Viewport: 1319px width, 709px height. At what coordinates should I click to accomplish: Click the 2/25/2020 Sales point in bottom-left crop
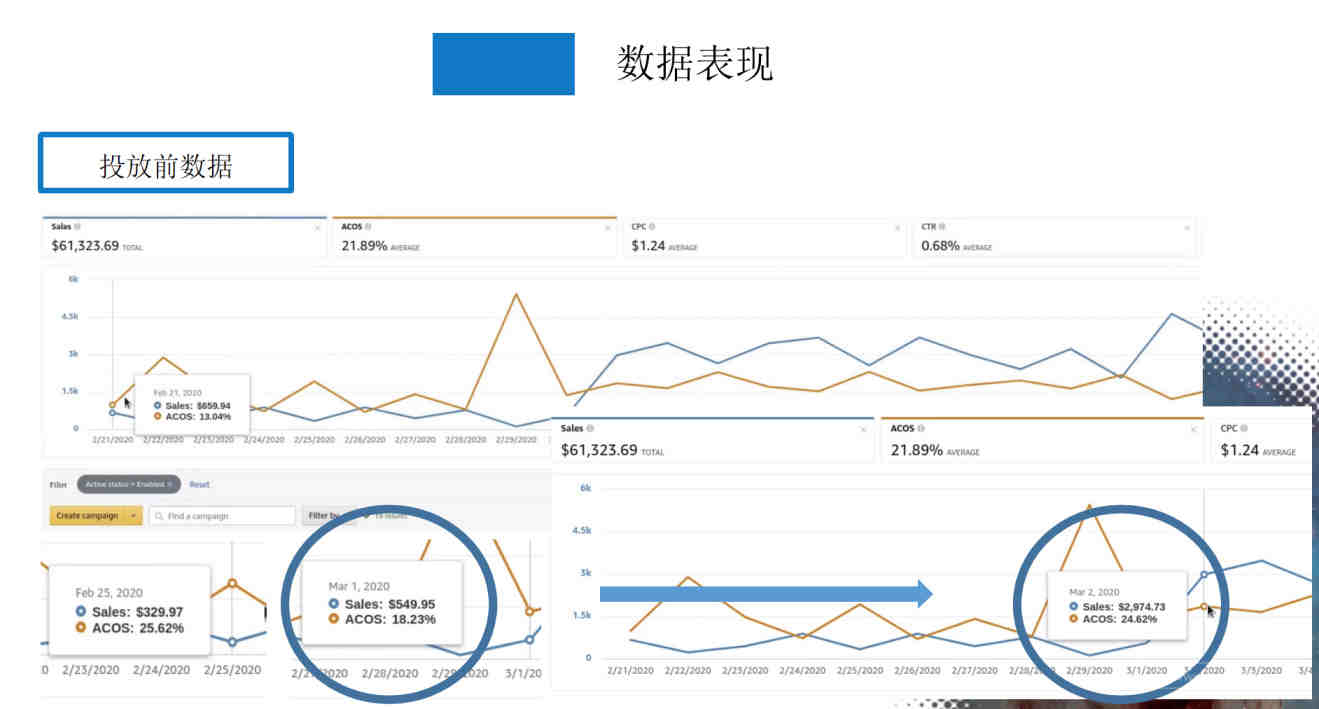[232, 642]
